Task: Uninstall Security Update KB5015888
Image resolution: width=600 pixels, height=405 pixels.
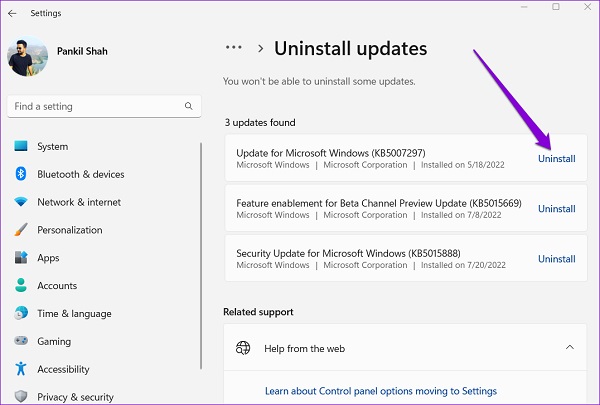Action: pos(557,259)
